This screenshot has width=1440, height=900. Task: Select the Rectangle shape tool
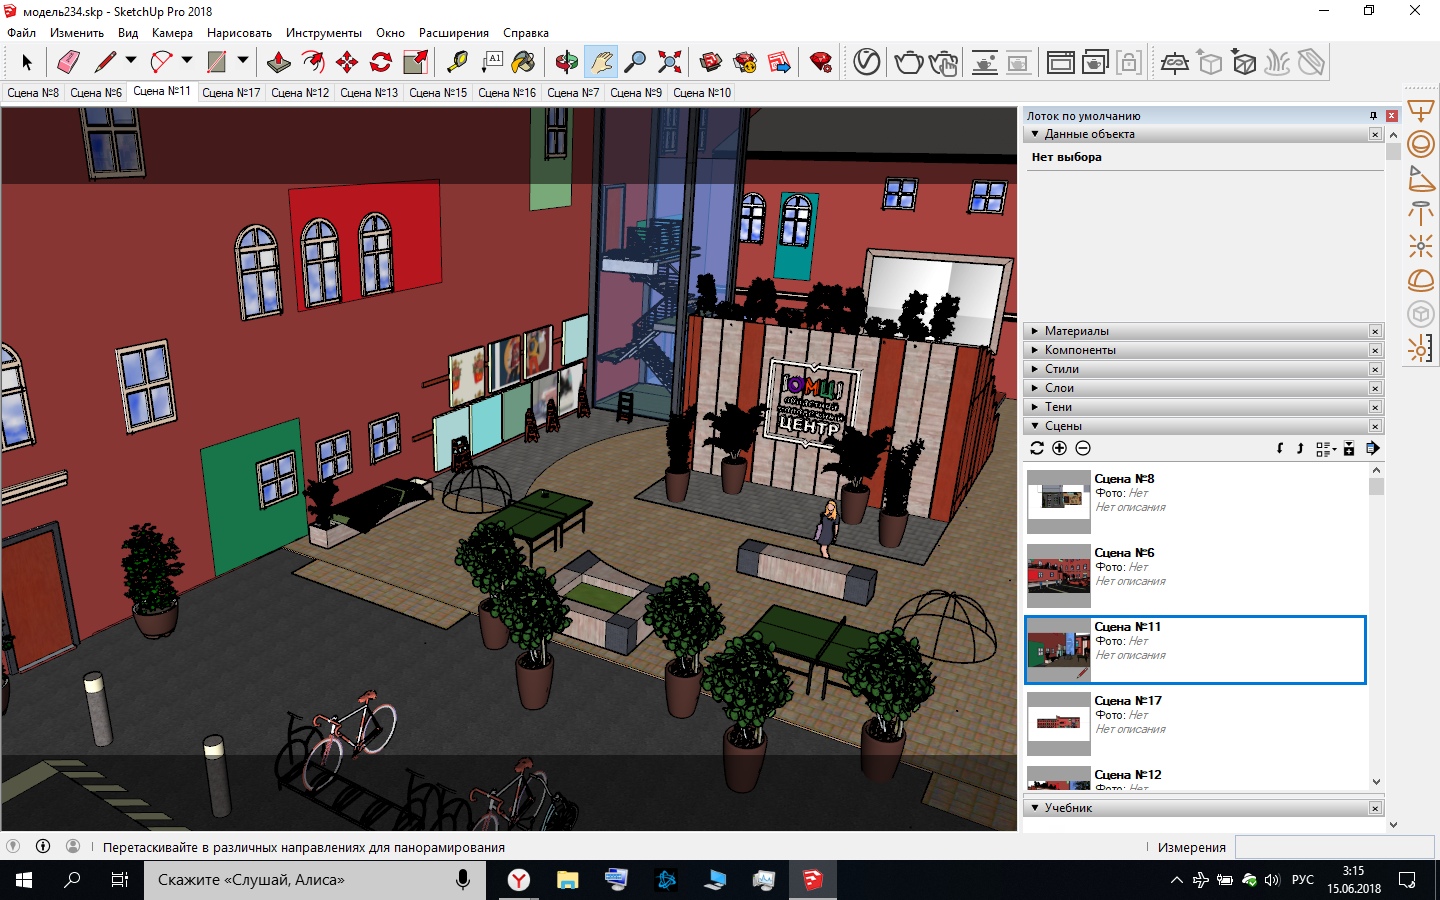click(216, 62)
